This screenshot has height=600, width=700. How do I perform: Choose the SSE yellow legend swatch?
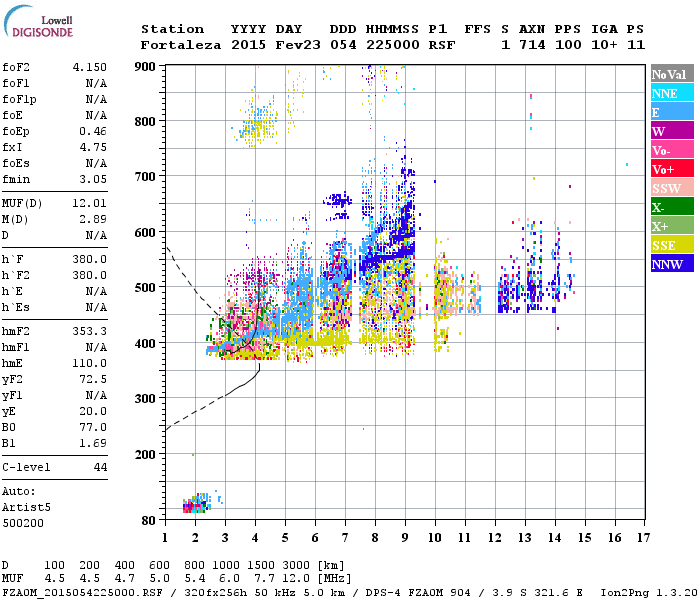pos(672,245)
